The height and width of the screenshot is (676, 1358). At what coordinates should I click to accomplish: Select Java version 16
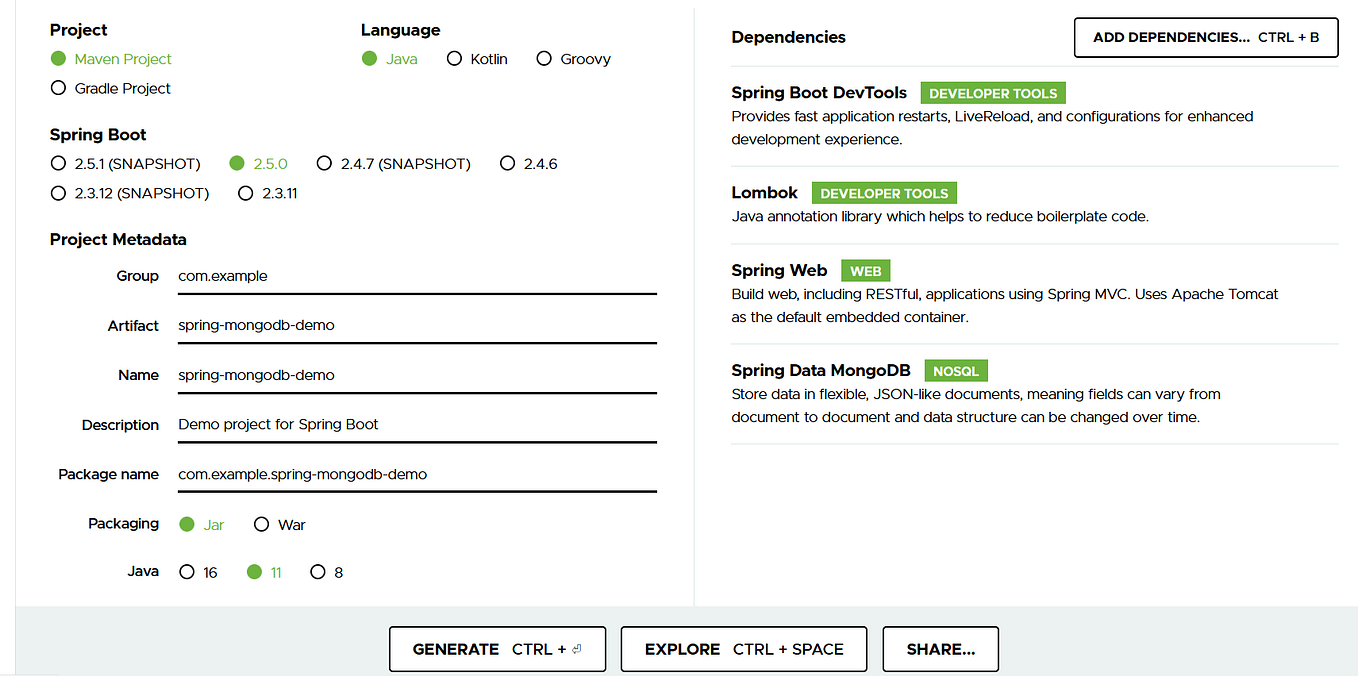[186, 571]
